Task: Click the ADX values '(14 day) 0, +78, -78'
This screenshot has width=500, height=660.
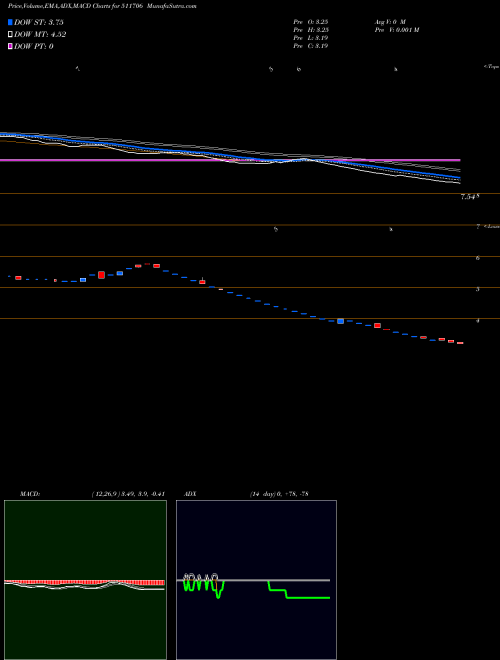Action: [x=279, y=494]
